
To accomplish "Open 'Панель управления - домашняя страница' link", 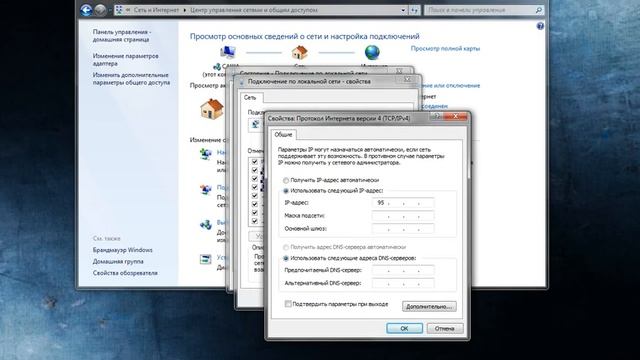I will [x=122, y=36].
